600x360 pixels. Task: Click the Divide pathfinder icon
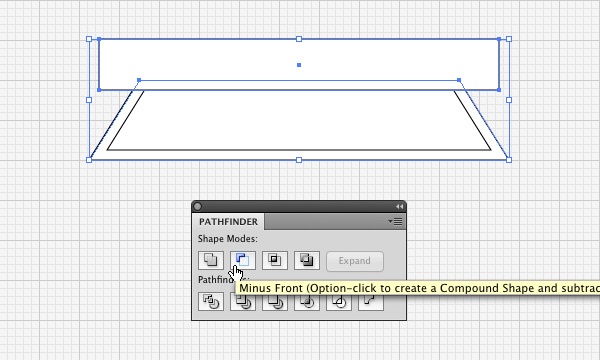click(x=211, y=301)
